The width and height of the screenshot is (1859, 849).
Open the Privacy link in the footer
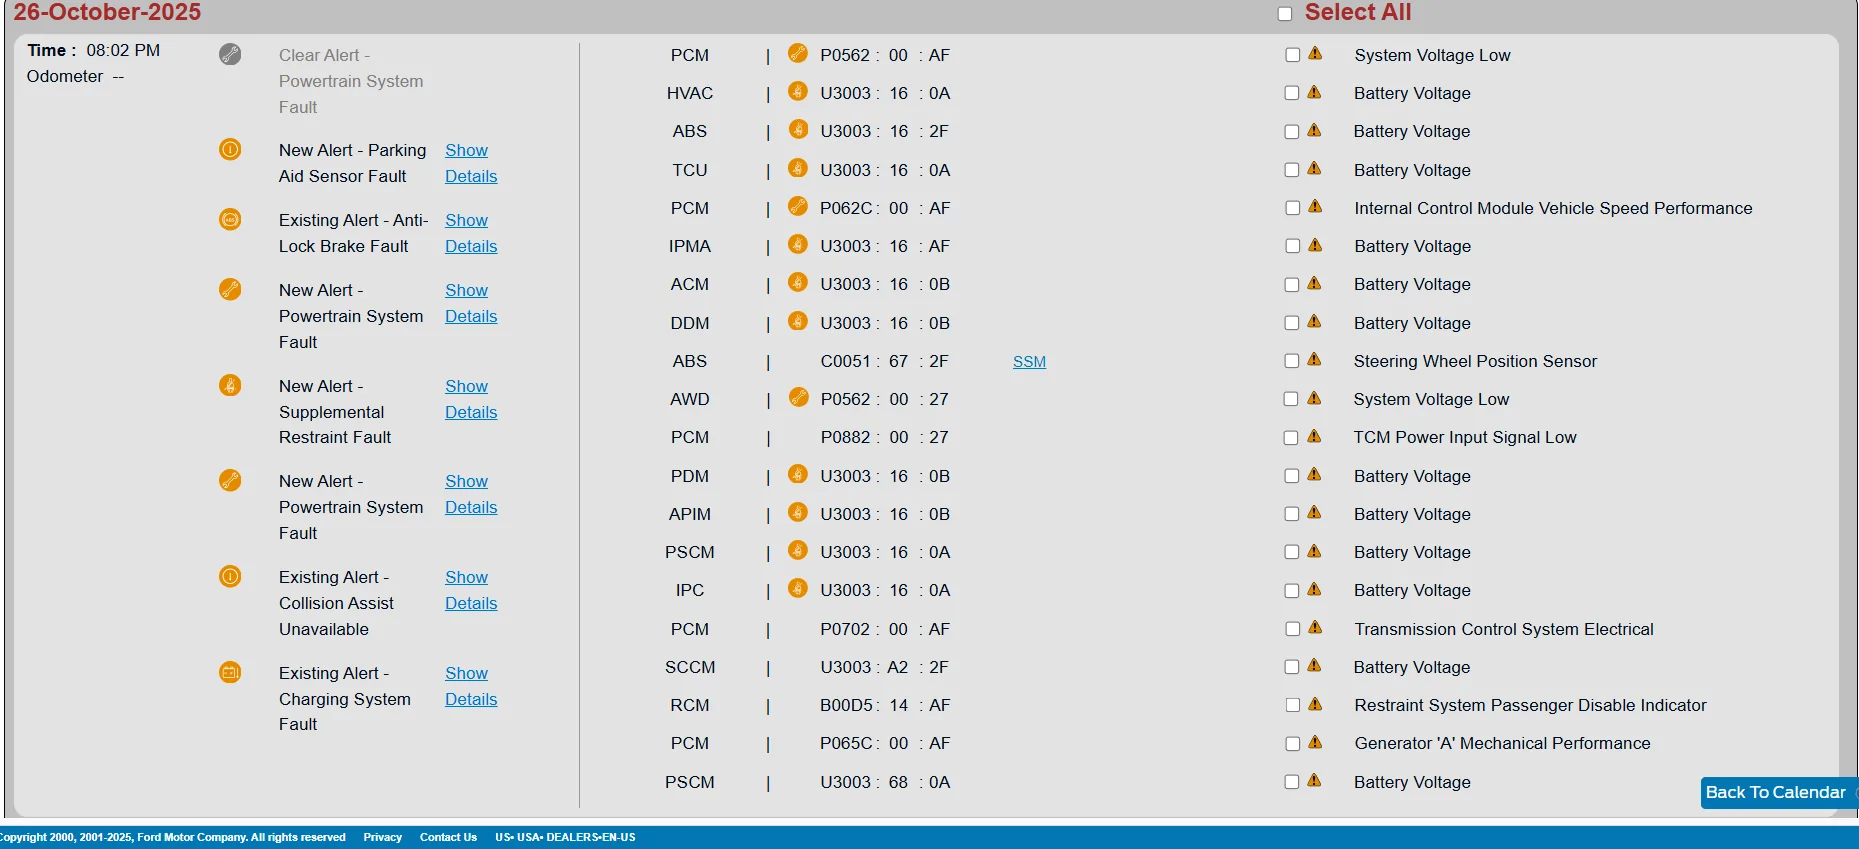(x=382, y=837)
